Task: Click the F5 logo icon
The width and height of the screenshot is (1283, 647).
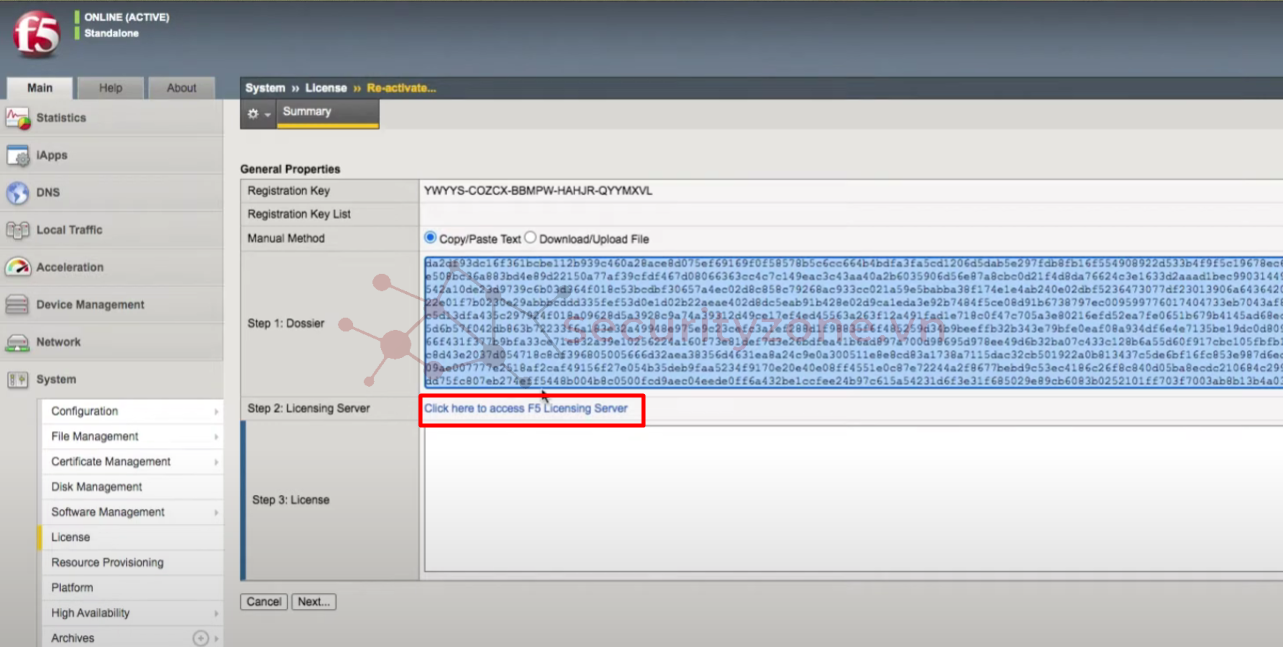Action: pos(37,34)
